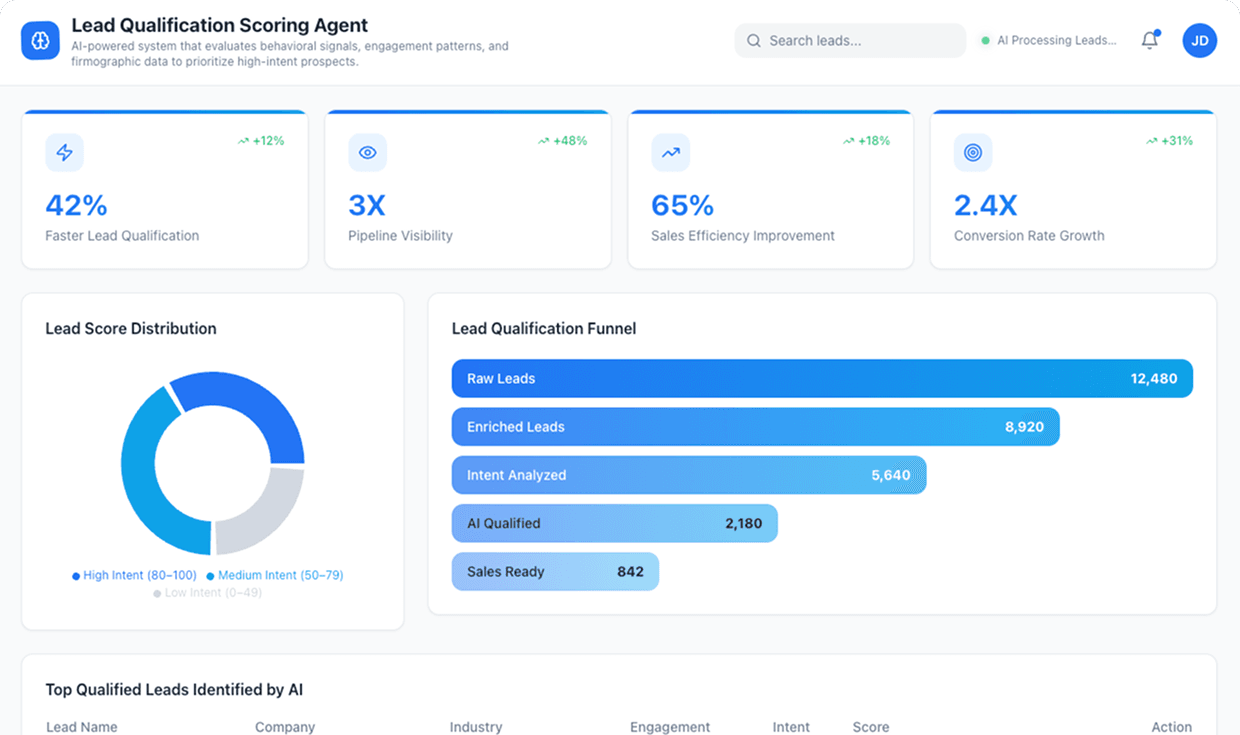Select the Raw Leads funnel bar

click(x=820, y=378)
